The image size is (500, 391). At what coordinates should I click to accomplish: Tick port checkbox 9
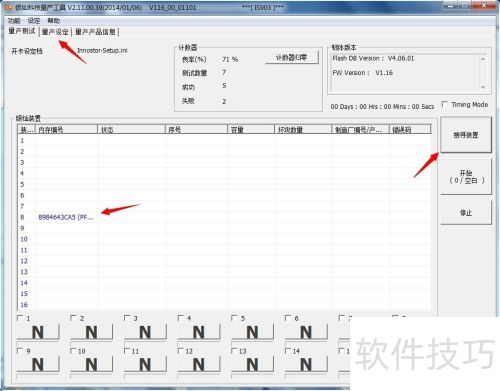pyautogui.click(x=20, y=351)
